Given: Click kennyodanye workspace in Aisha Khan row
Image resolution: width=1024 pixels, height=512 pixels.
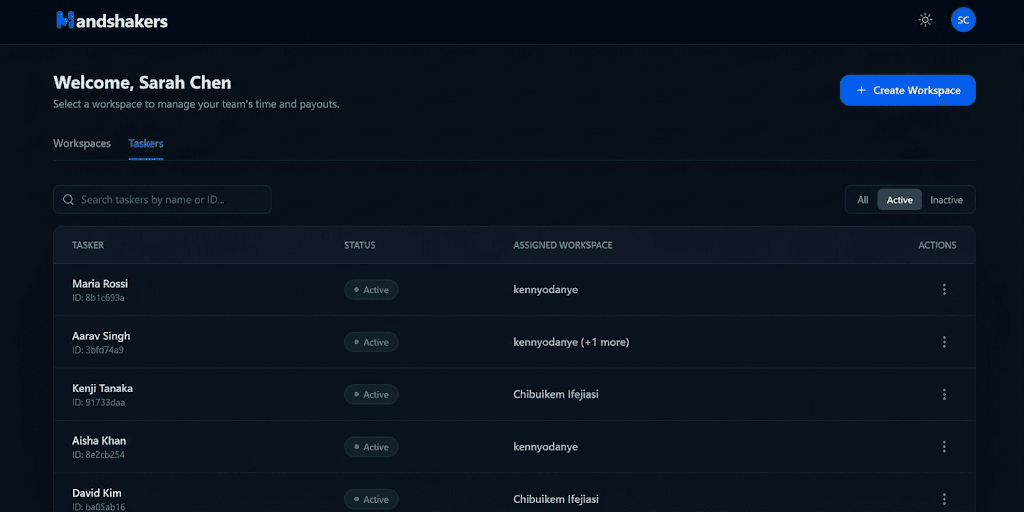Looking at the screenshot, I should click(545, 447).
